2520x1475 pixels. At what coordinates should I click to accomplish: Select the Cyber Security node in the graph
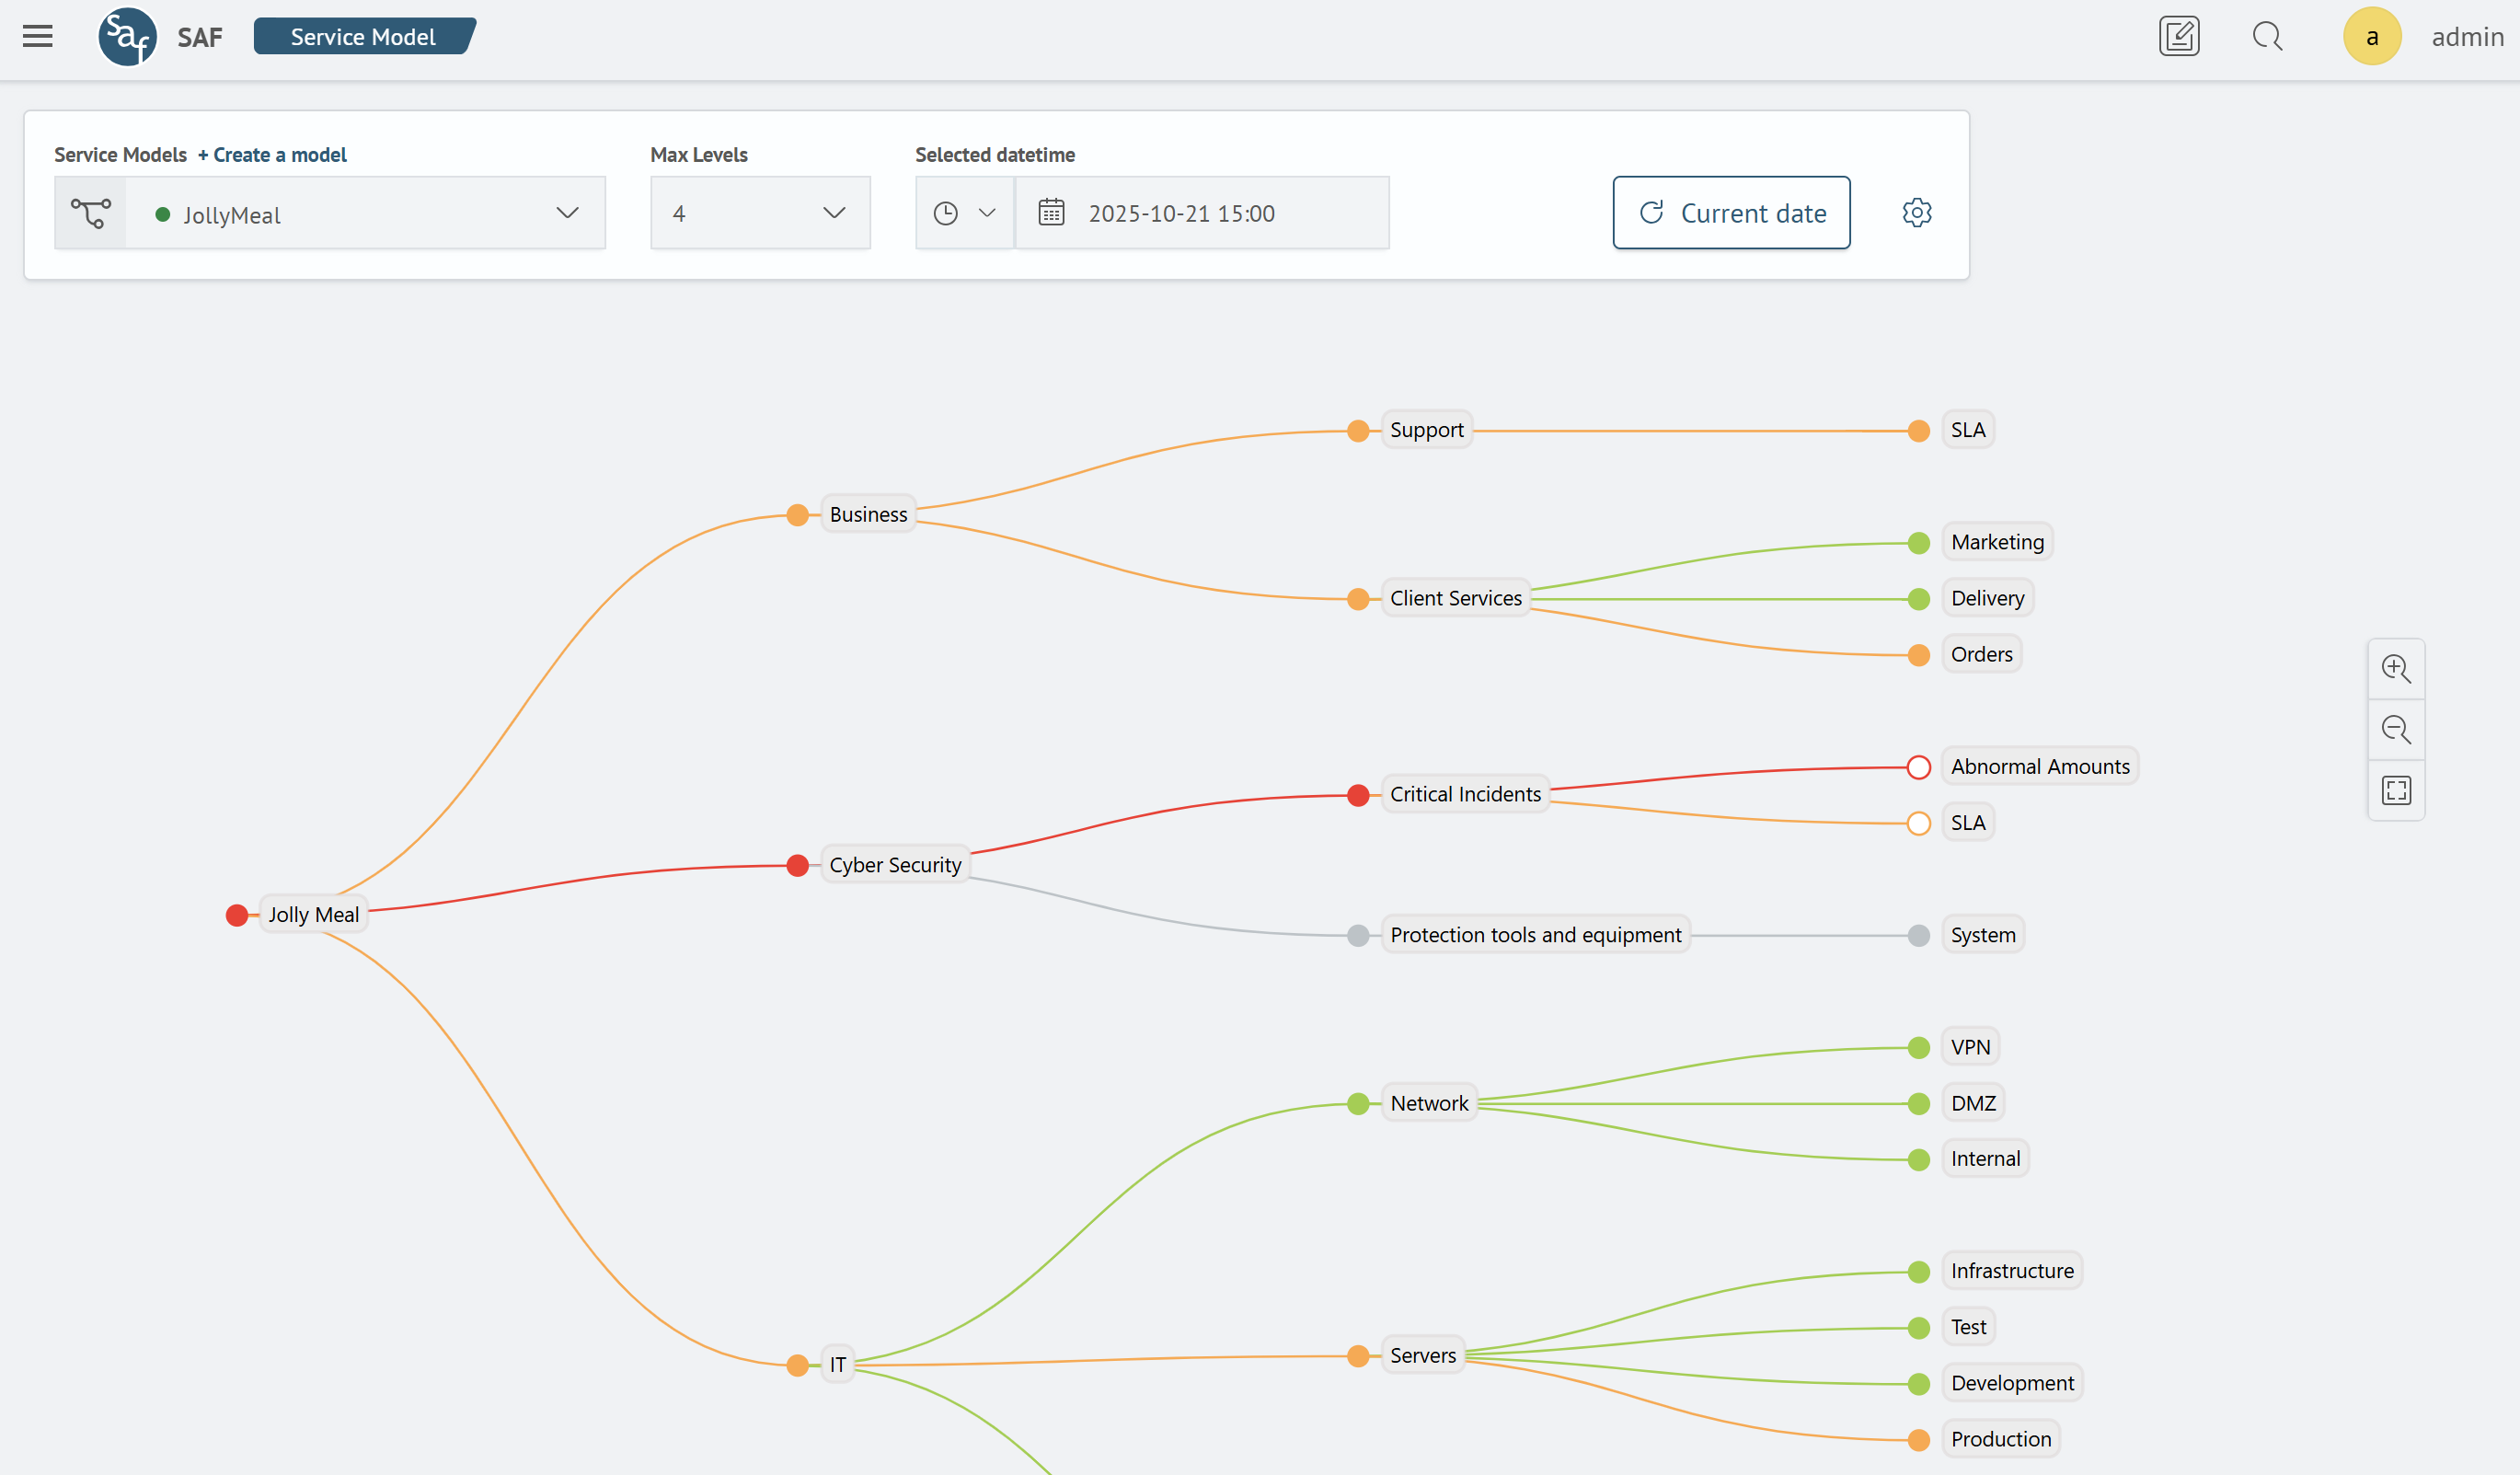tap(894, 865)
